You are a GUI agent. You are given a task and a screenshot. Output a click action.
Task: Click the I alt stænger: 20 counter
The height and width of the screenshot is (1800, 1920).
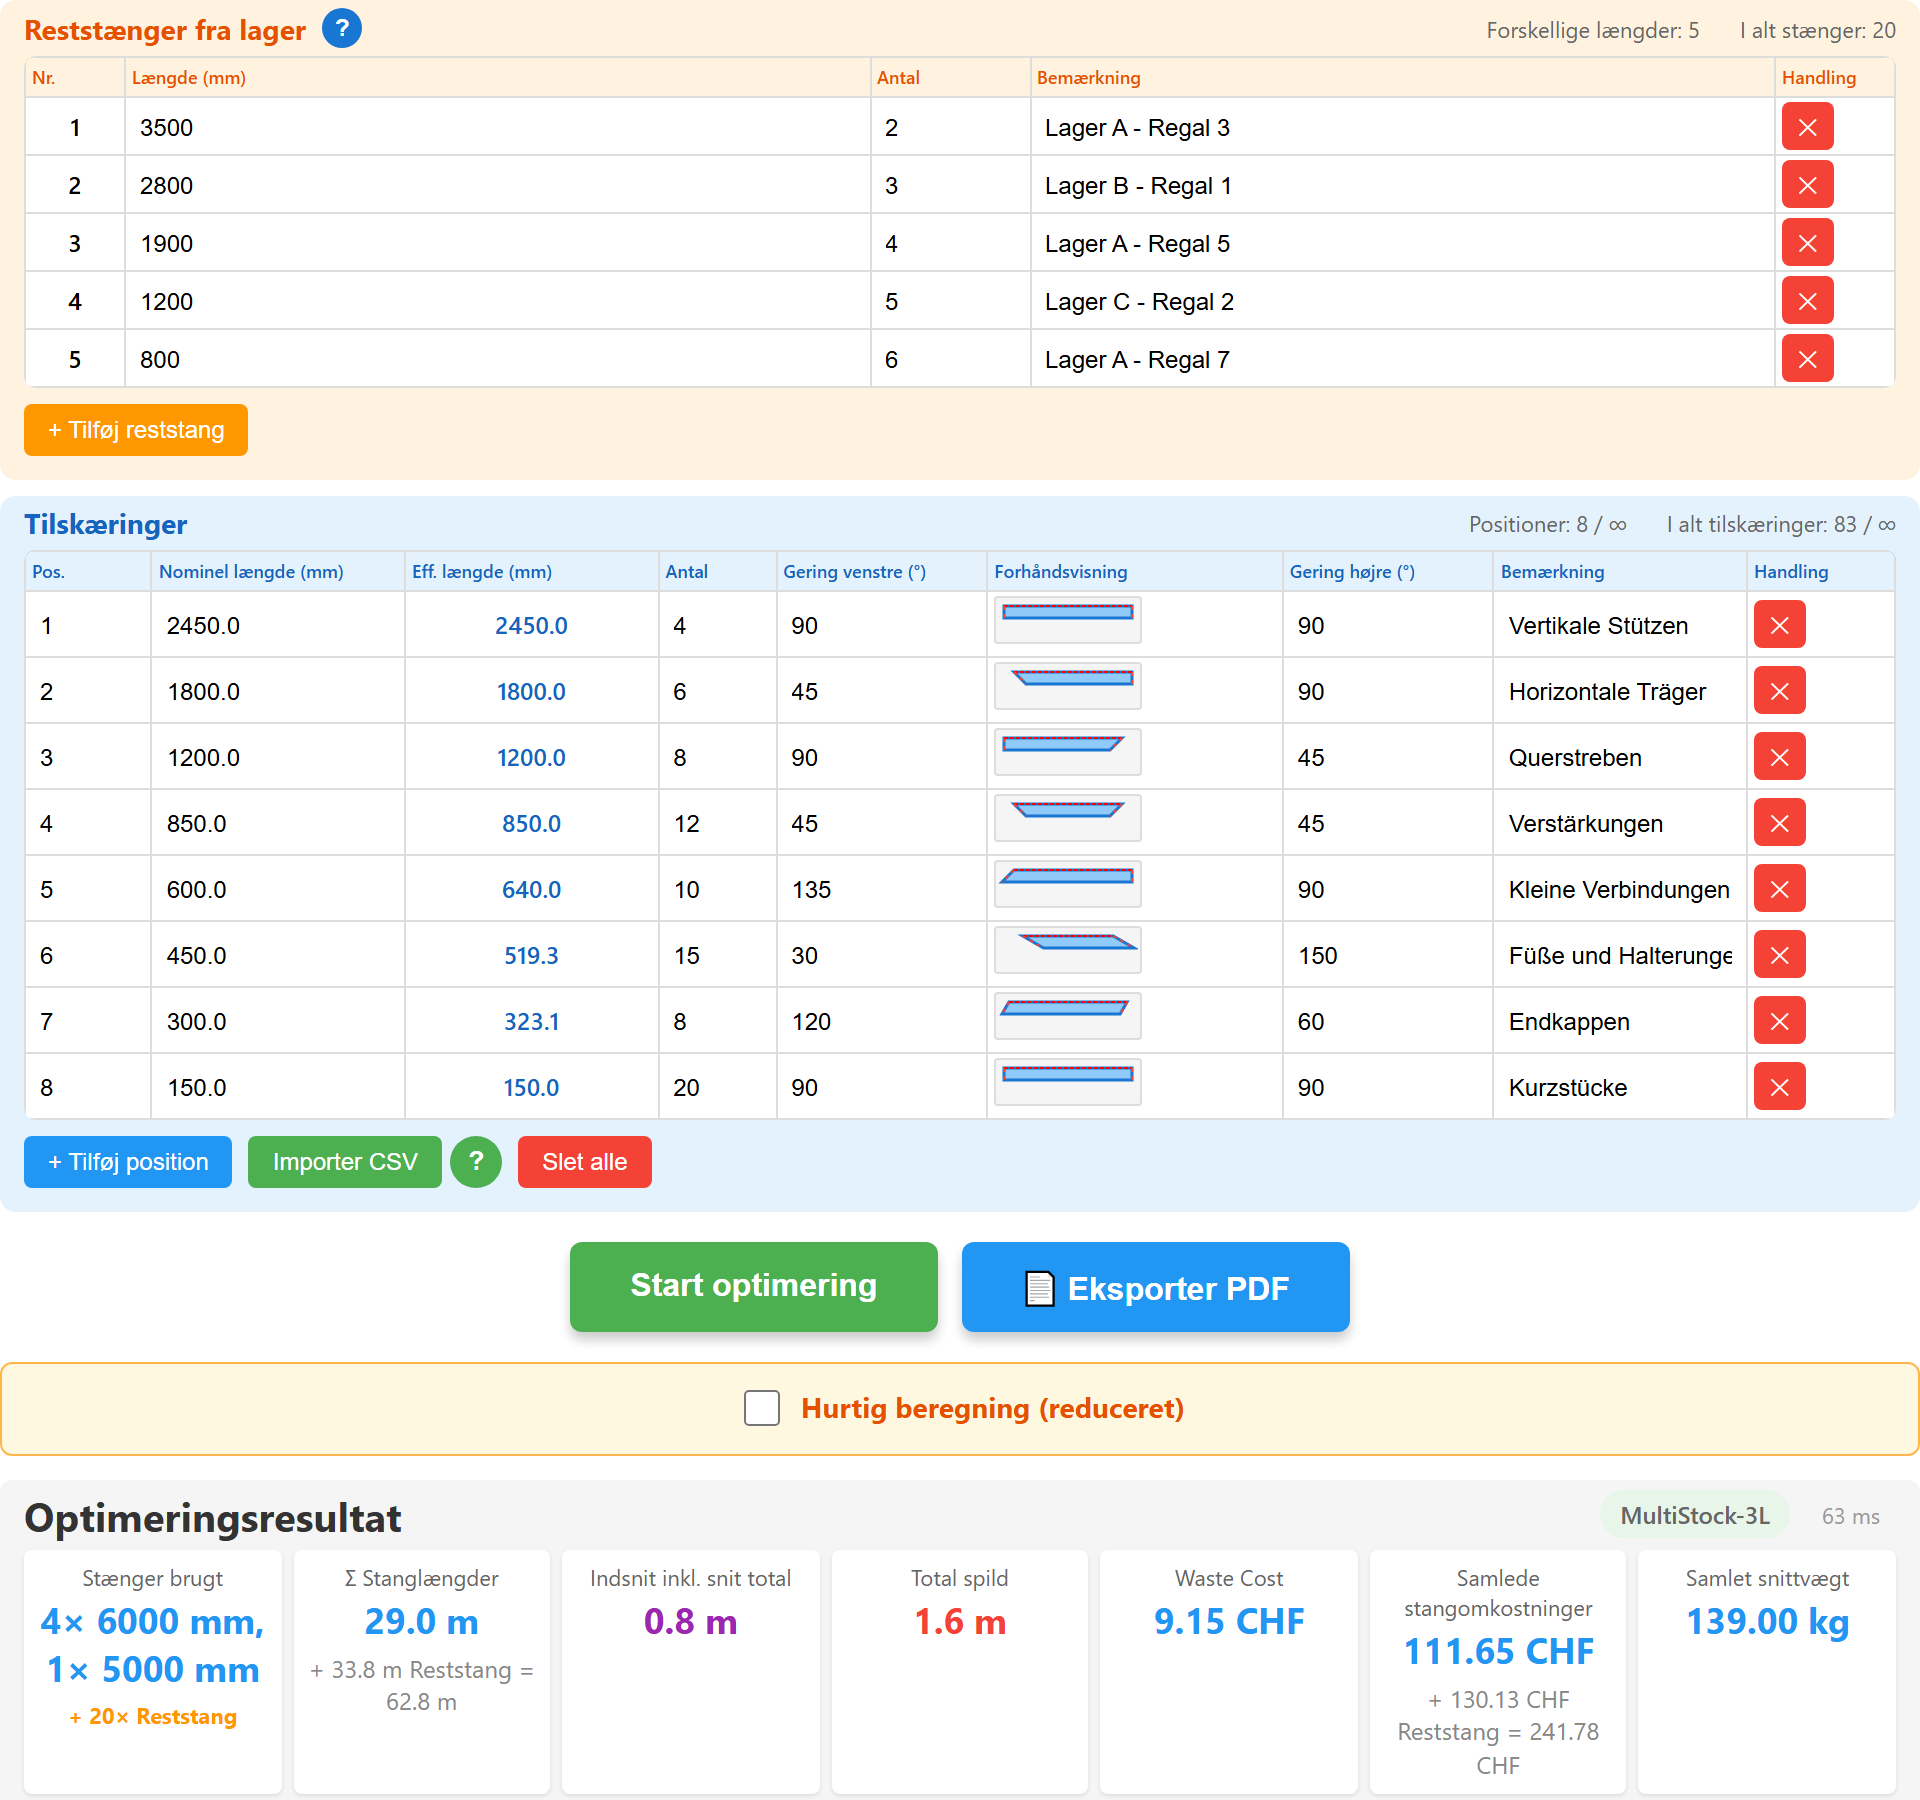[1817, 30]
